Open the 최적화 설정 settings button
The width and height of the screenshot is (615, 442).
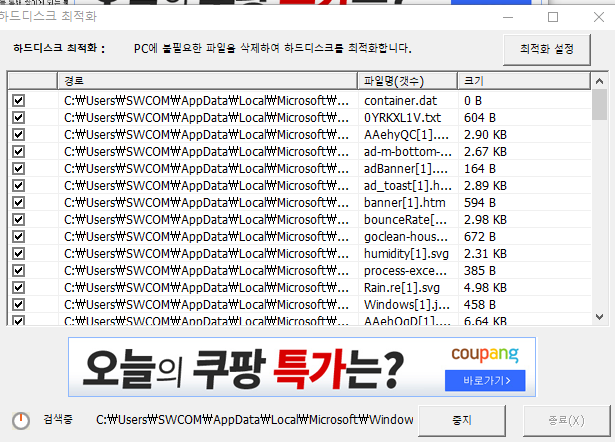547,49
